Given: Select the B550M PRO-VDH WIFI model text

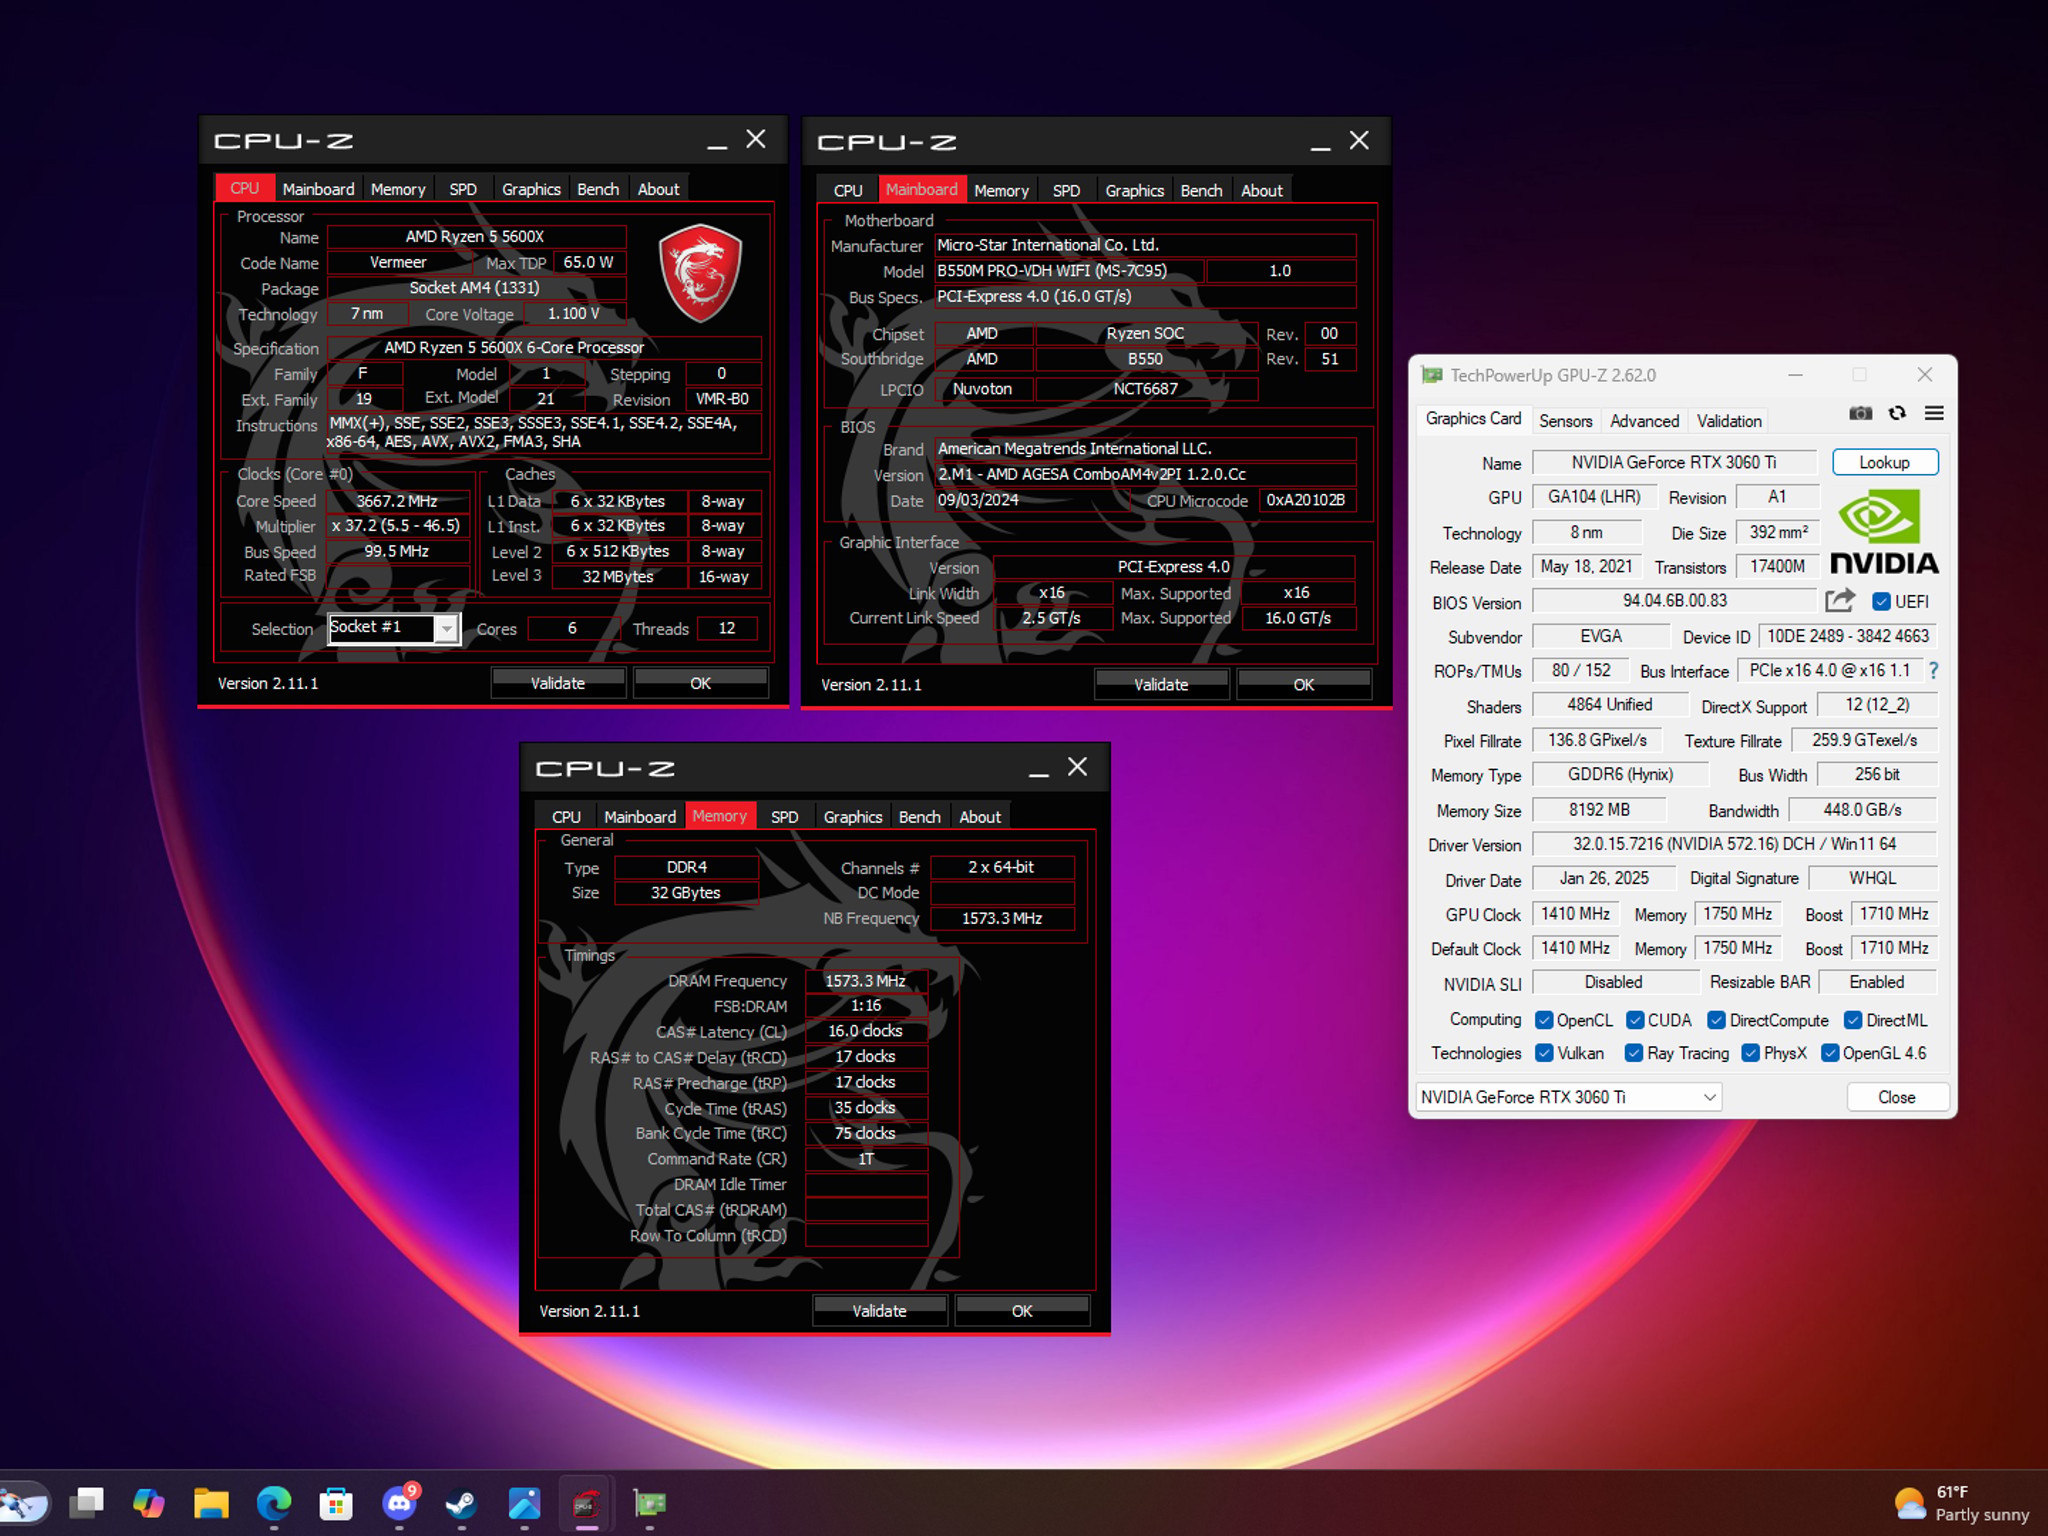Looking at the screenshot, I should (x=1069, y=271).
